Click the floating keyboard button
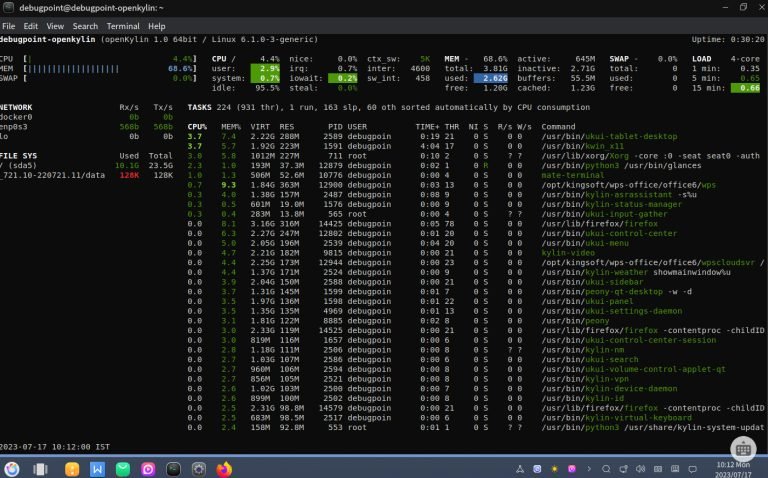The width and height of the screenshot is (768, 478). point(743,448)
